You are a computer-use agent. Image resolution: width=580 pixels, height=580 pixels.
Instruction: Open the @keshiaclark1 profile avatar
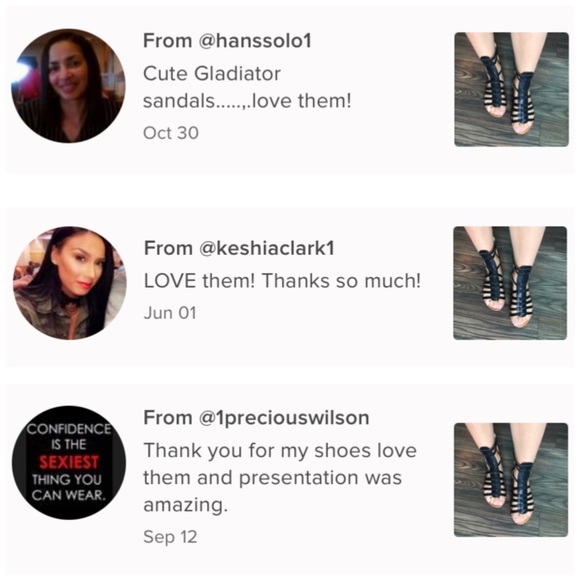(70, 283)
